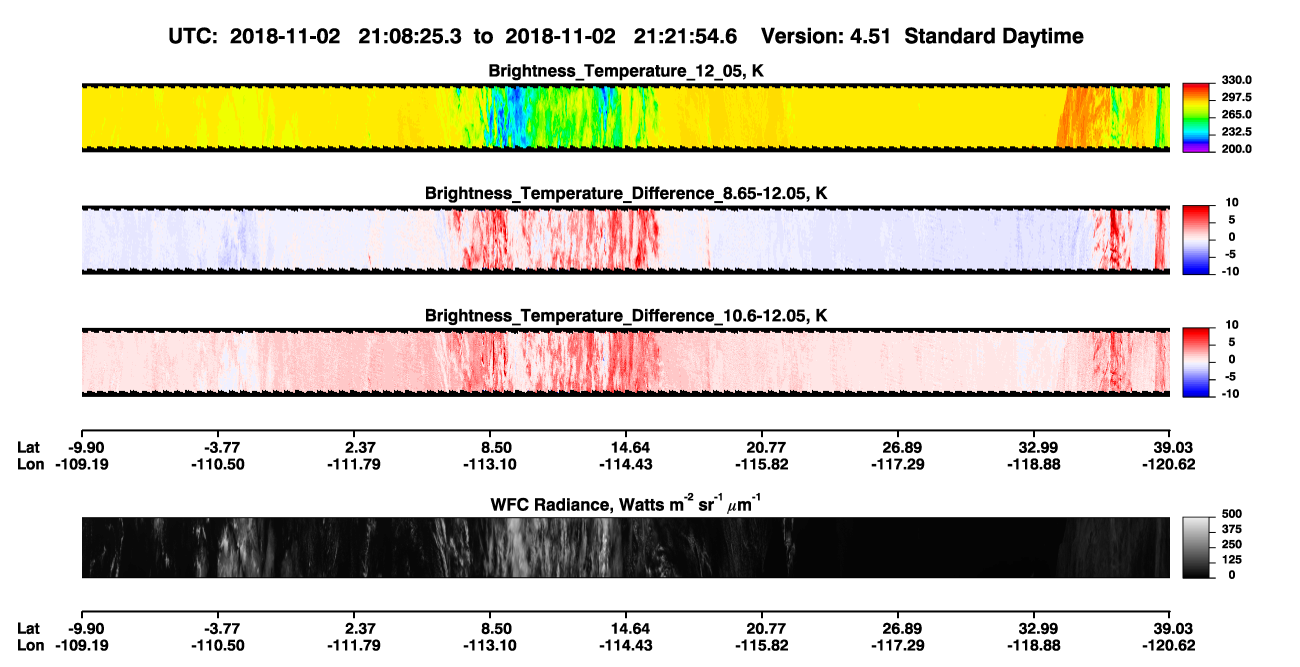Click the 10.6-12.05 difference image strip
This screenshot has height=667, width=1300.
coord(625,362)
